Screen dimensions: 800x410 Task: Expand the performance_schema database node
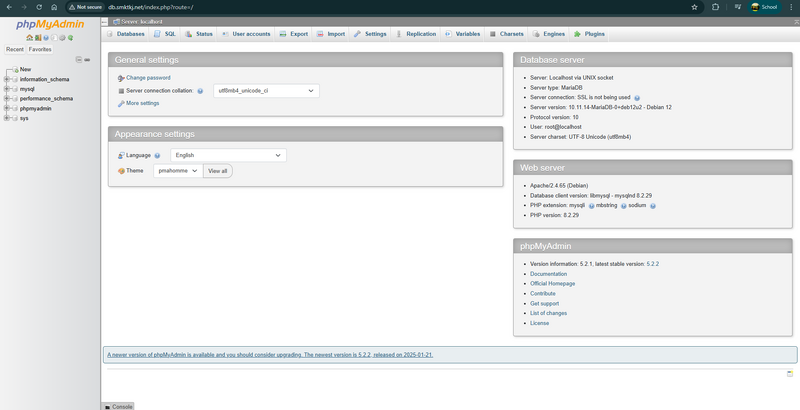[x=7, y=99]
